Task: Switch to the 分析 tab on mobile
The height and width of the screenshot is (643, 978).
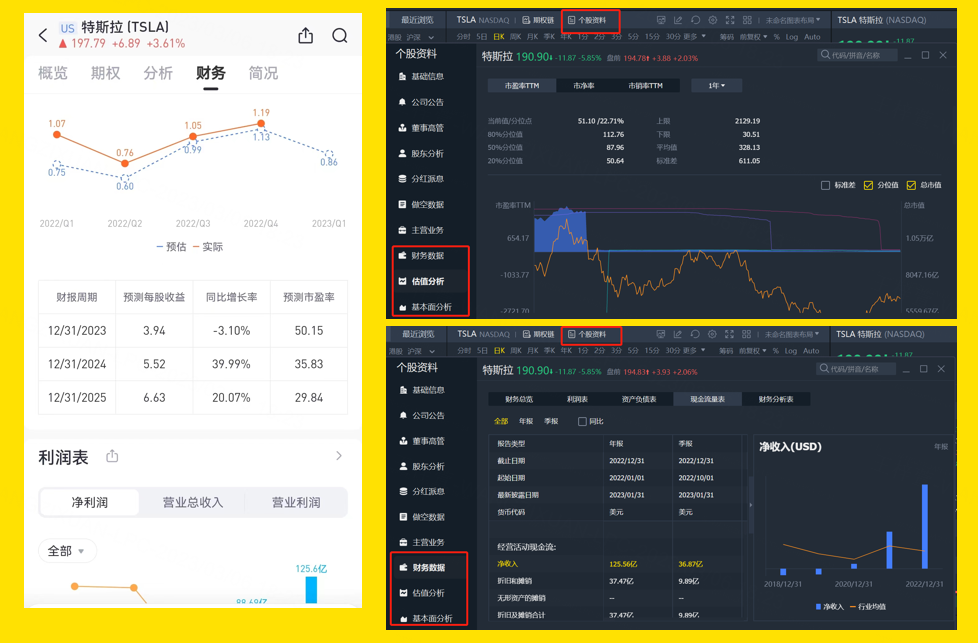Action: (158, 74)
